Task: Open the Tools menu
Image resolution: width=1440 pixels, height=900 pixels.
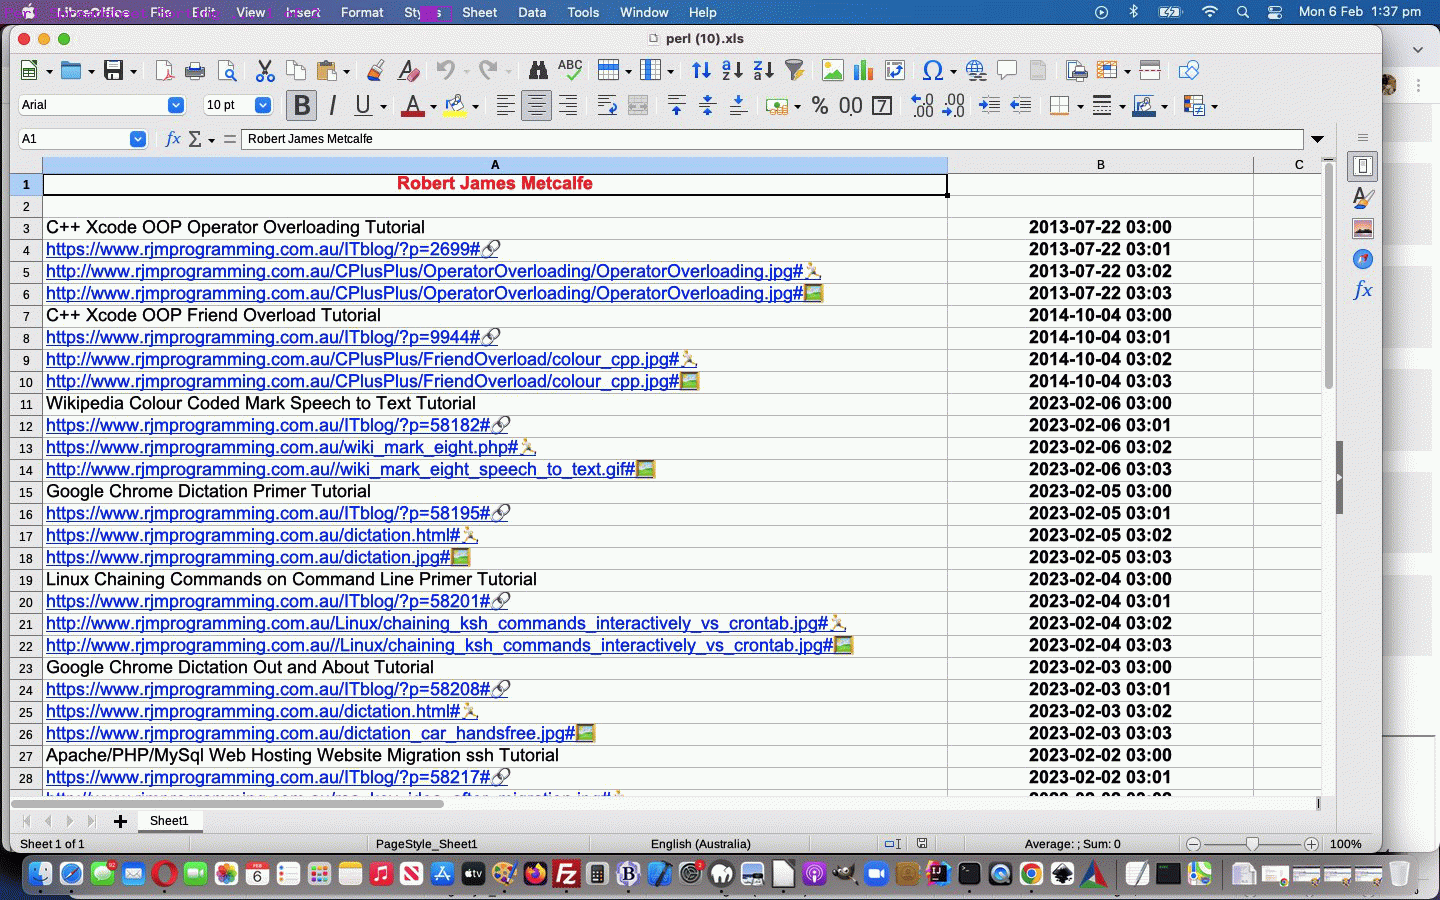Action: click(583, 12)
